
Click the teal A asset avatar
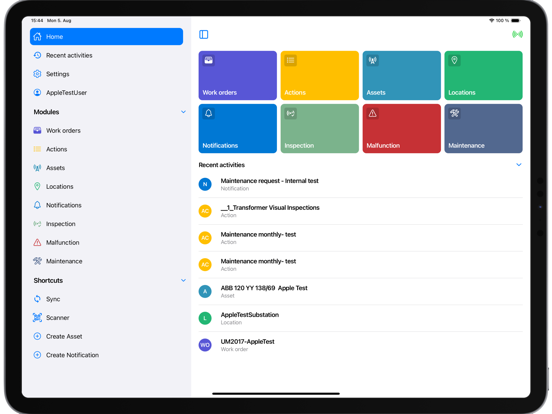tap(205, 291)
